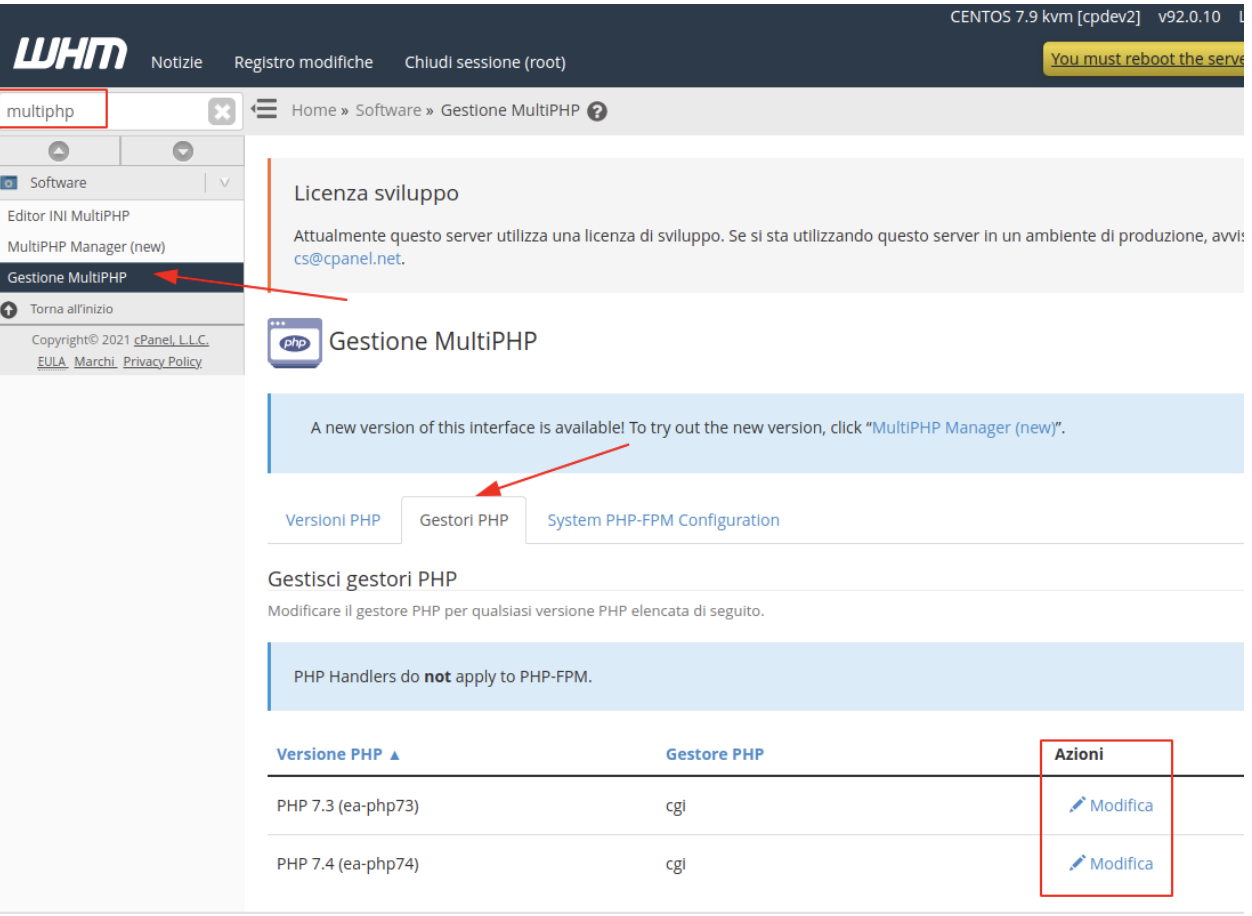Screen dimensions: 1252x916
Task: Click pencil icon for PHP 7.4
Action: point(1077,863)
